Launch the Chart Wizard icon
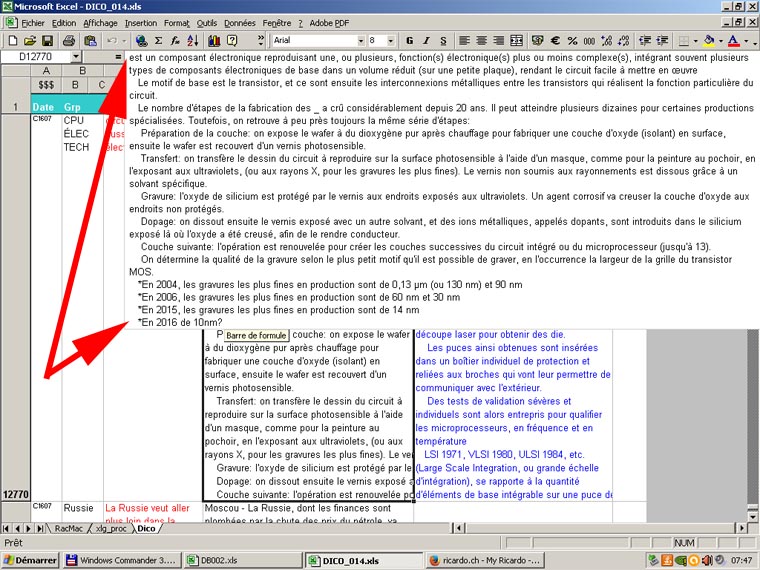 [216, 41]
